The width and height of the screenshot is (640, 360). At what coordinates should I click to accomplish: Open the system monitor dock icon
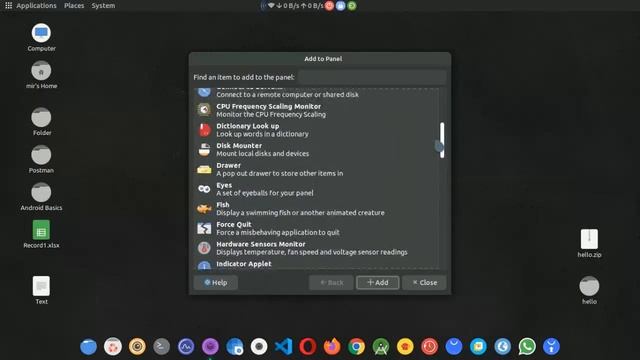pyautogui.click(x=186, y=347)
